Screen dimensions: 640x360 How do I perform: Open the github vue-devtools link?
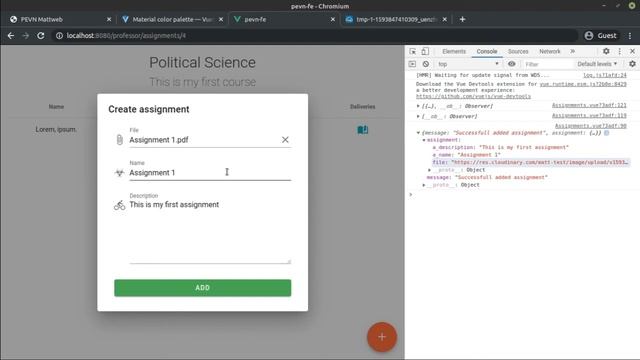(473, 97)
